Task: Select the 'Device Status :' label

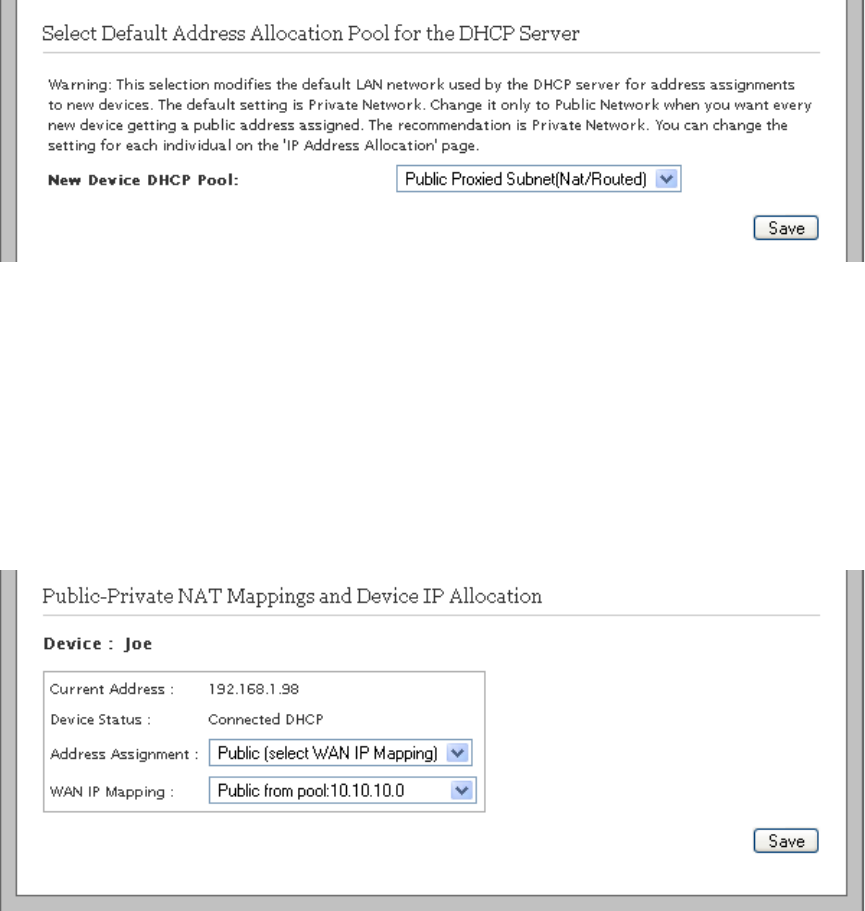Action: click(101, 719)
